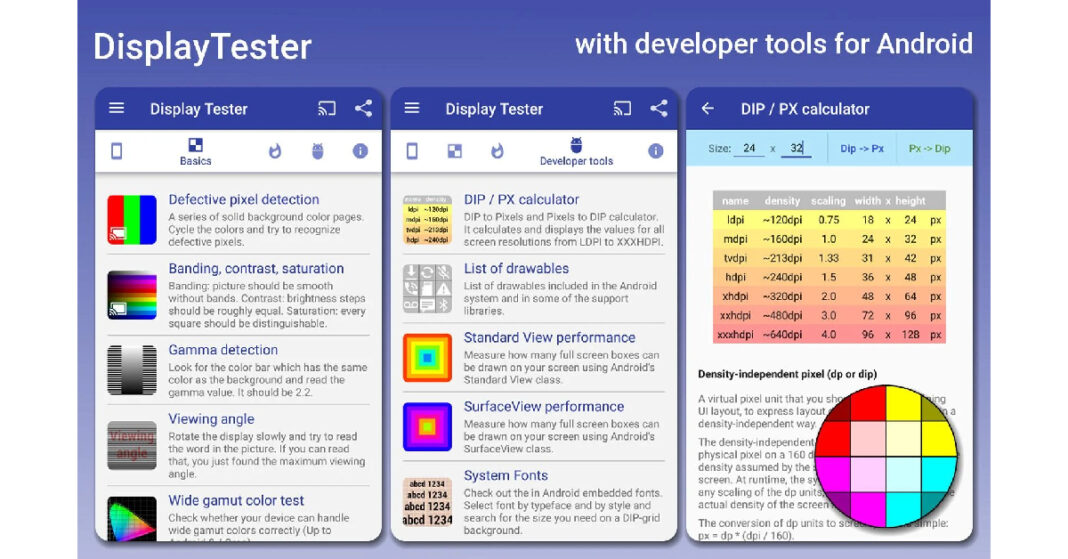1068x559 pixels.
Task: Tap share icon on the Developer tools screen
Action: click(x=658, y=109)
